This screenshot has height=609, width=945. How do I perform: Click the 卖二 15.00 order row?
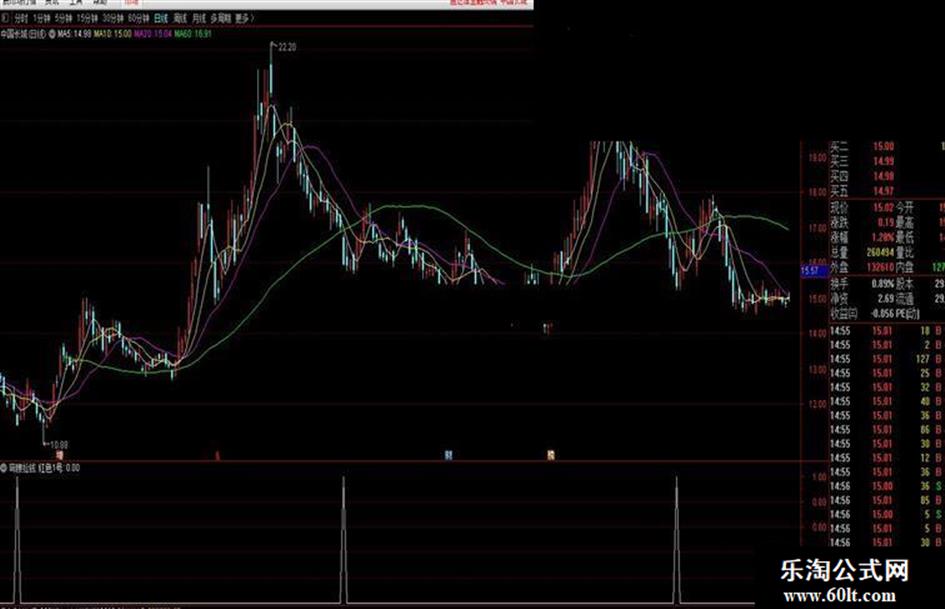[887, 147]
